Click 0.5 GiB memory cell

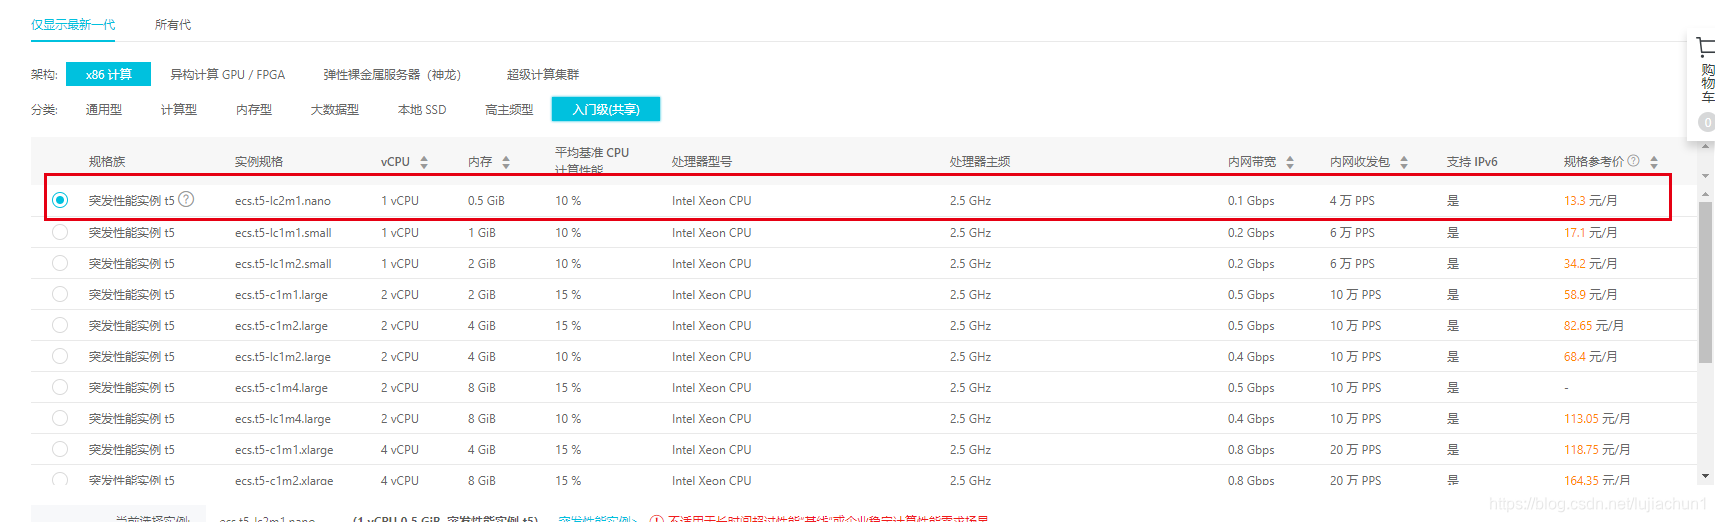point(486,201)
